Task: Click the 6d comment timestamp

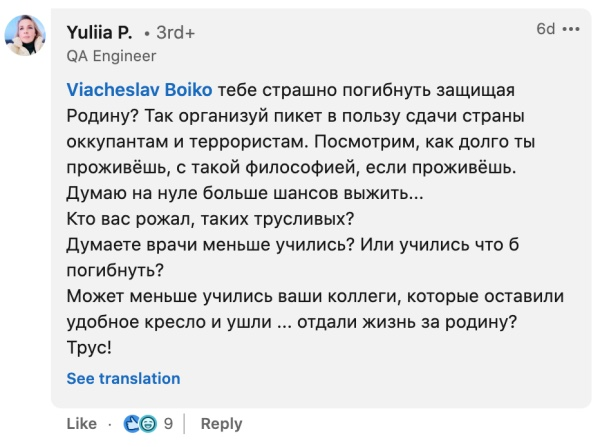Action: pos(545,29)
